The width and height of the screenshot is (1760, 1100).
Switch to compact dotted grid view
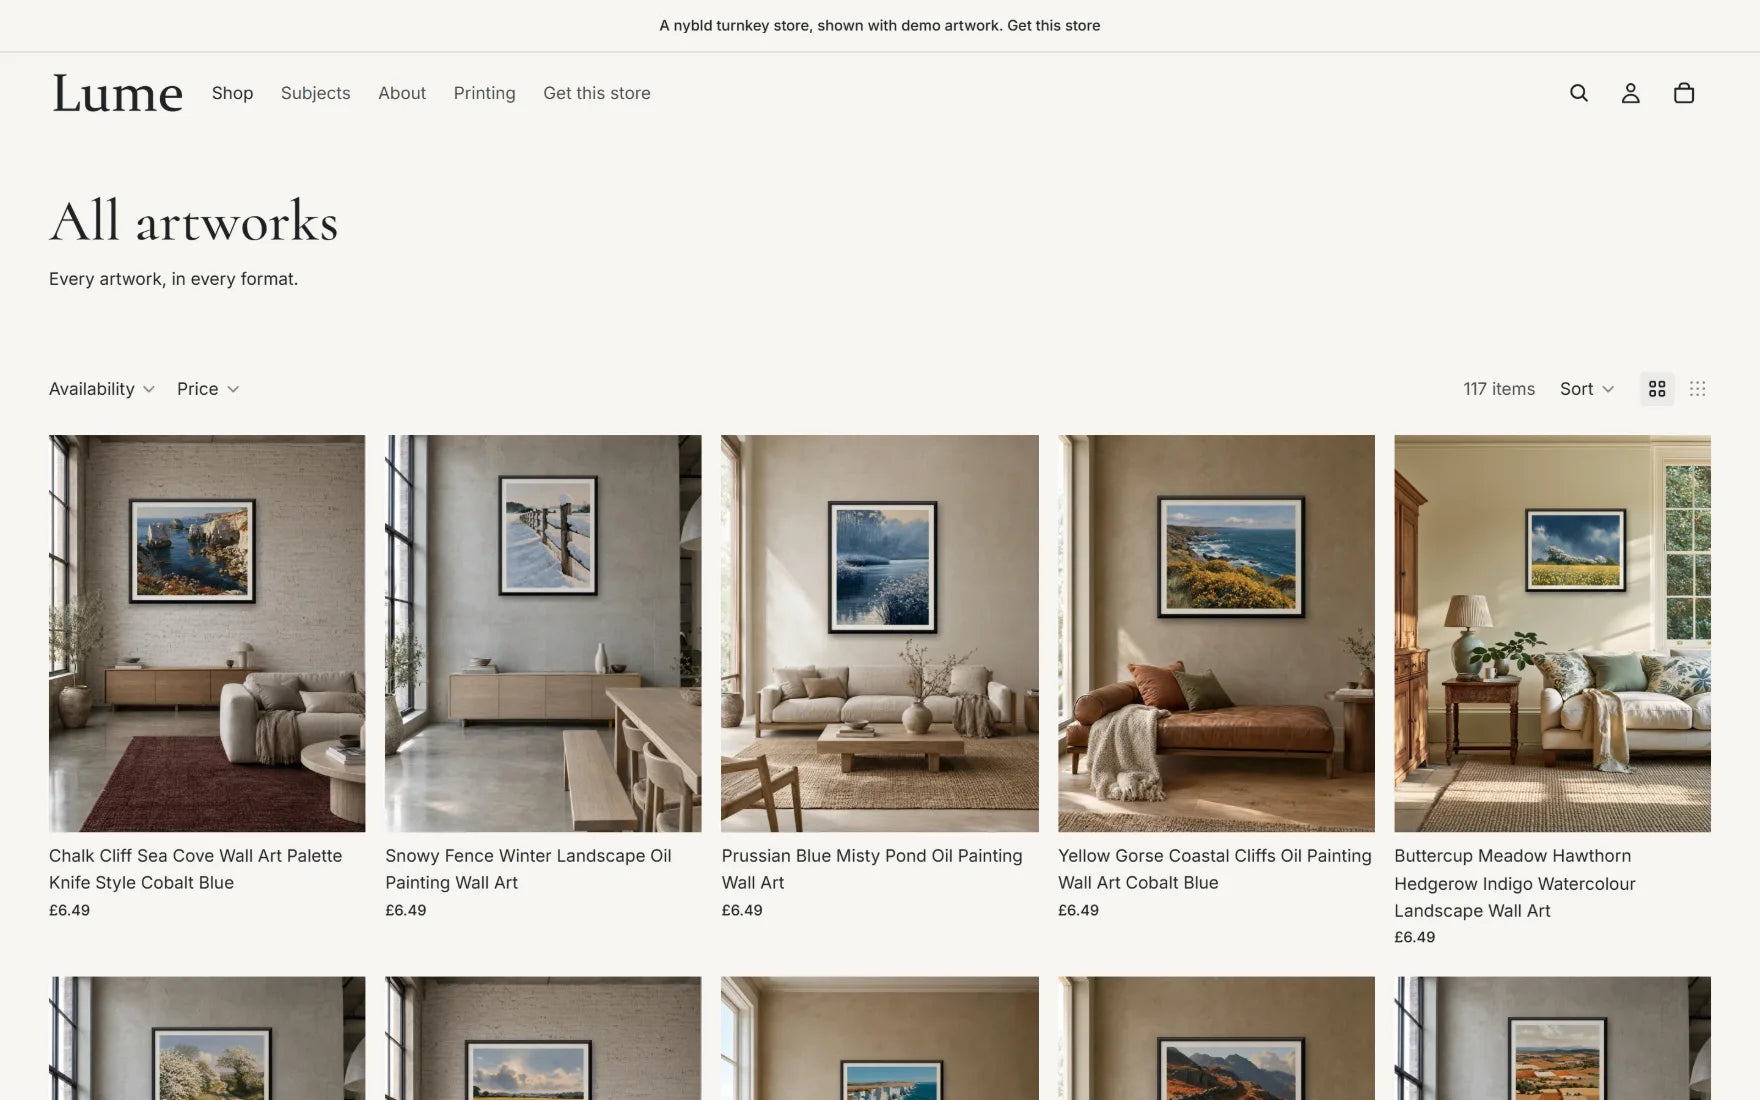(x=1698, y=389)
